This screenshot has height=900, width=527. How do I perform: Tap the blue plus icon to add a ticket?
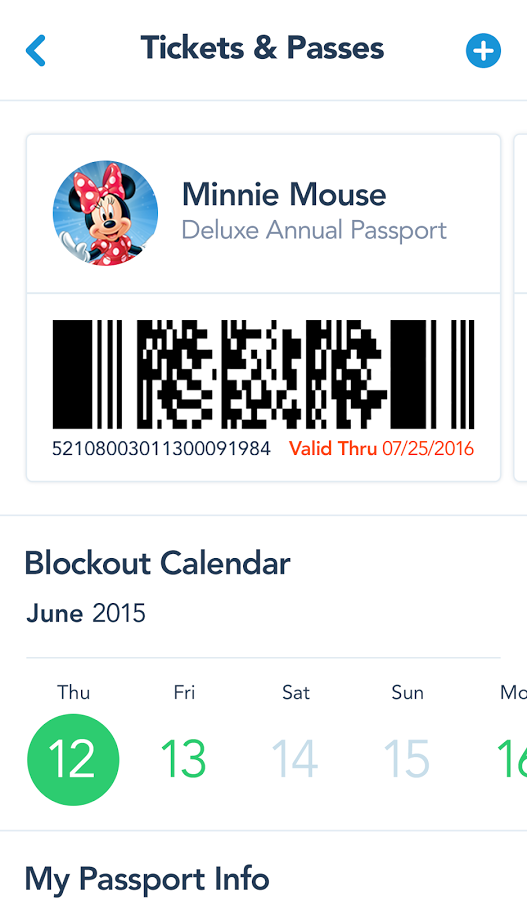click(x=483, y=51)
